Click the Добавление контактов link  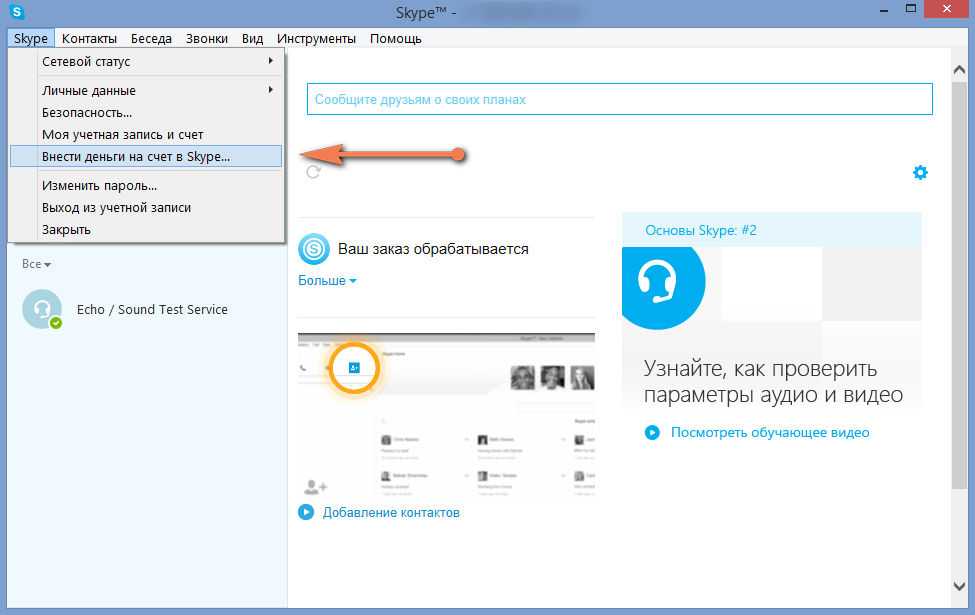tap(390, 513)
